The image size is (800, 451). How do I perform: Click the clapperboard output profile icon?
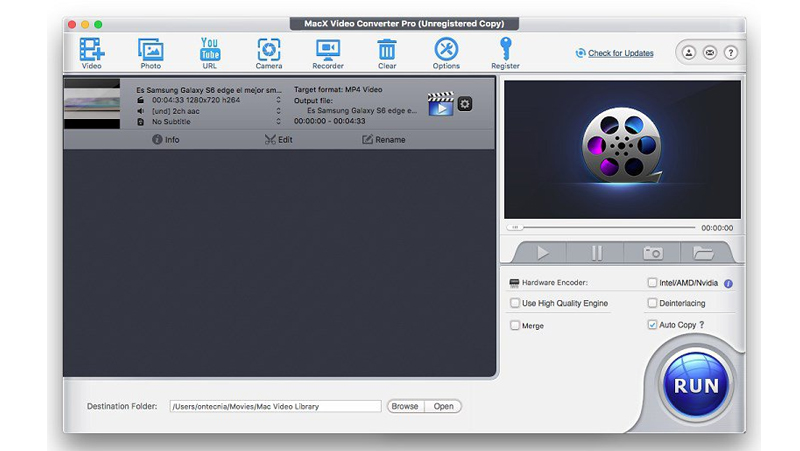tap(440, 104)
